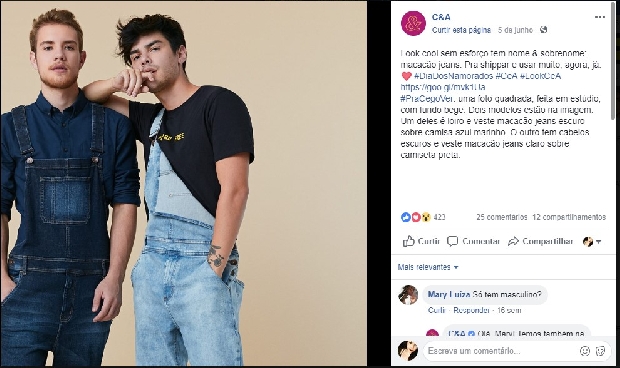Click the Comentar speech bubble icon
Viewport: 620px width, 368px height.
452,241
